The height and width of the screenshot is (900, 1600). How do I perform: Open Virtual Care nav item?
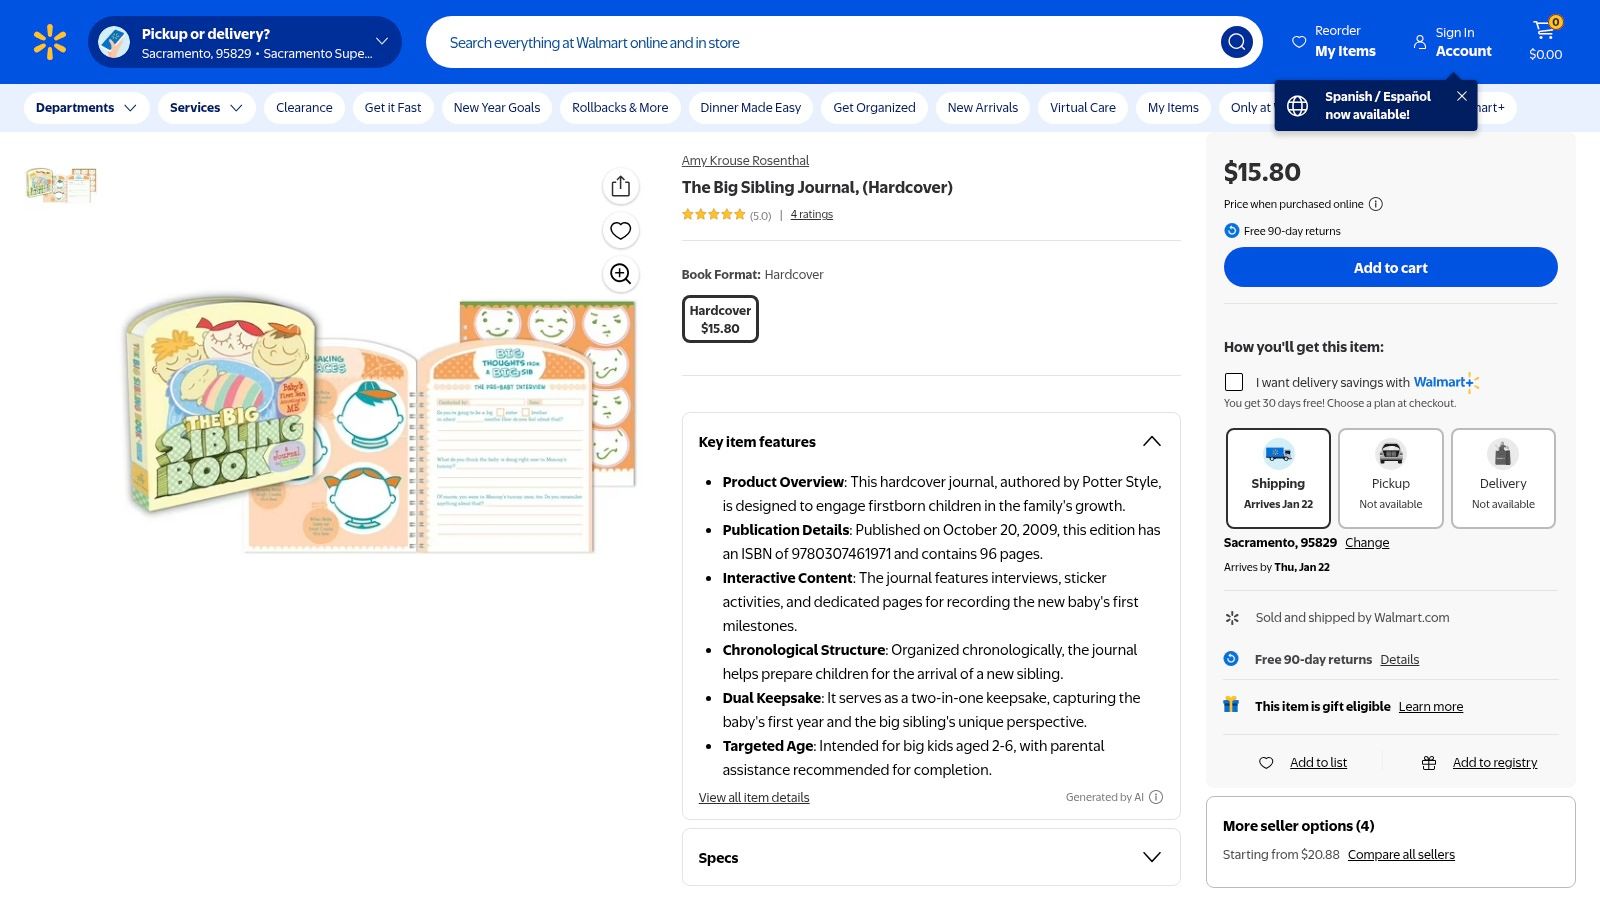click(x=1083, y=107)
